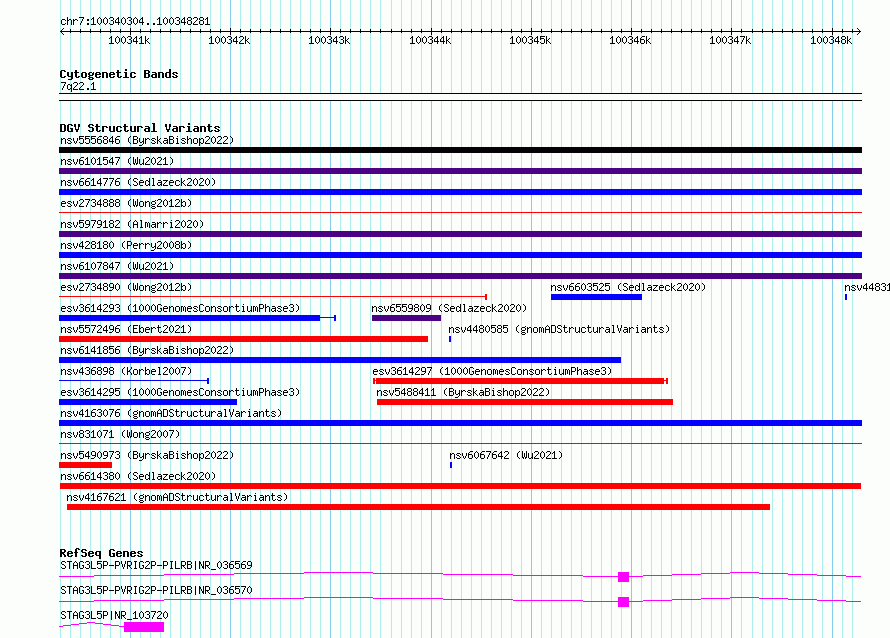Click the 7q22.1 cytogenetic band label
The image size is (890, 638).
(78, 86)
